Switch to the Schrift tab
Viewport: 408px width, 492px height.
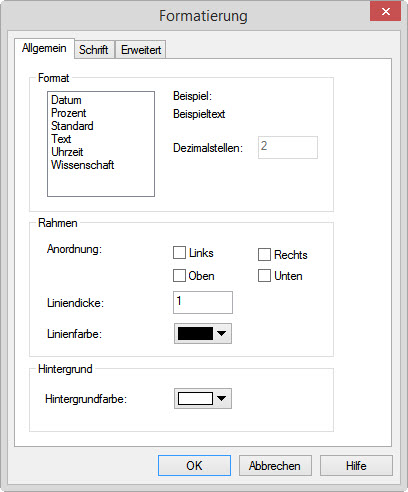94,50
